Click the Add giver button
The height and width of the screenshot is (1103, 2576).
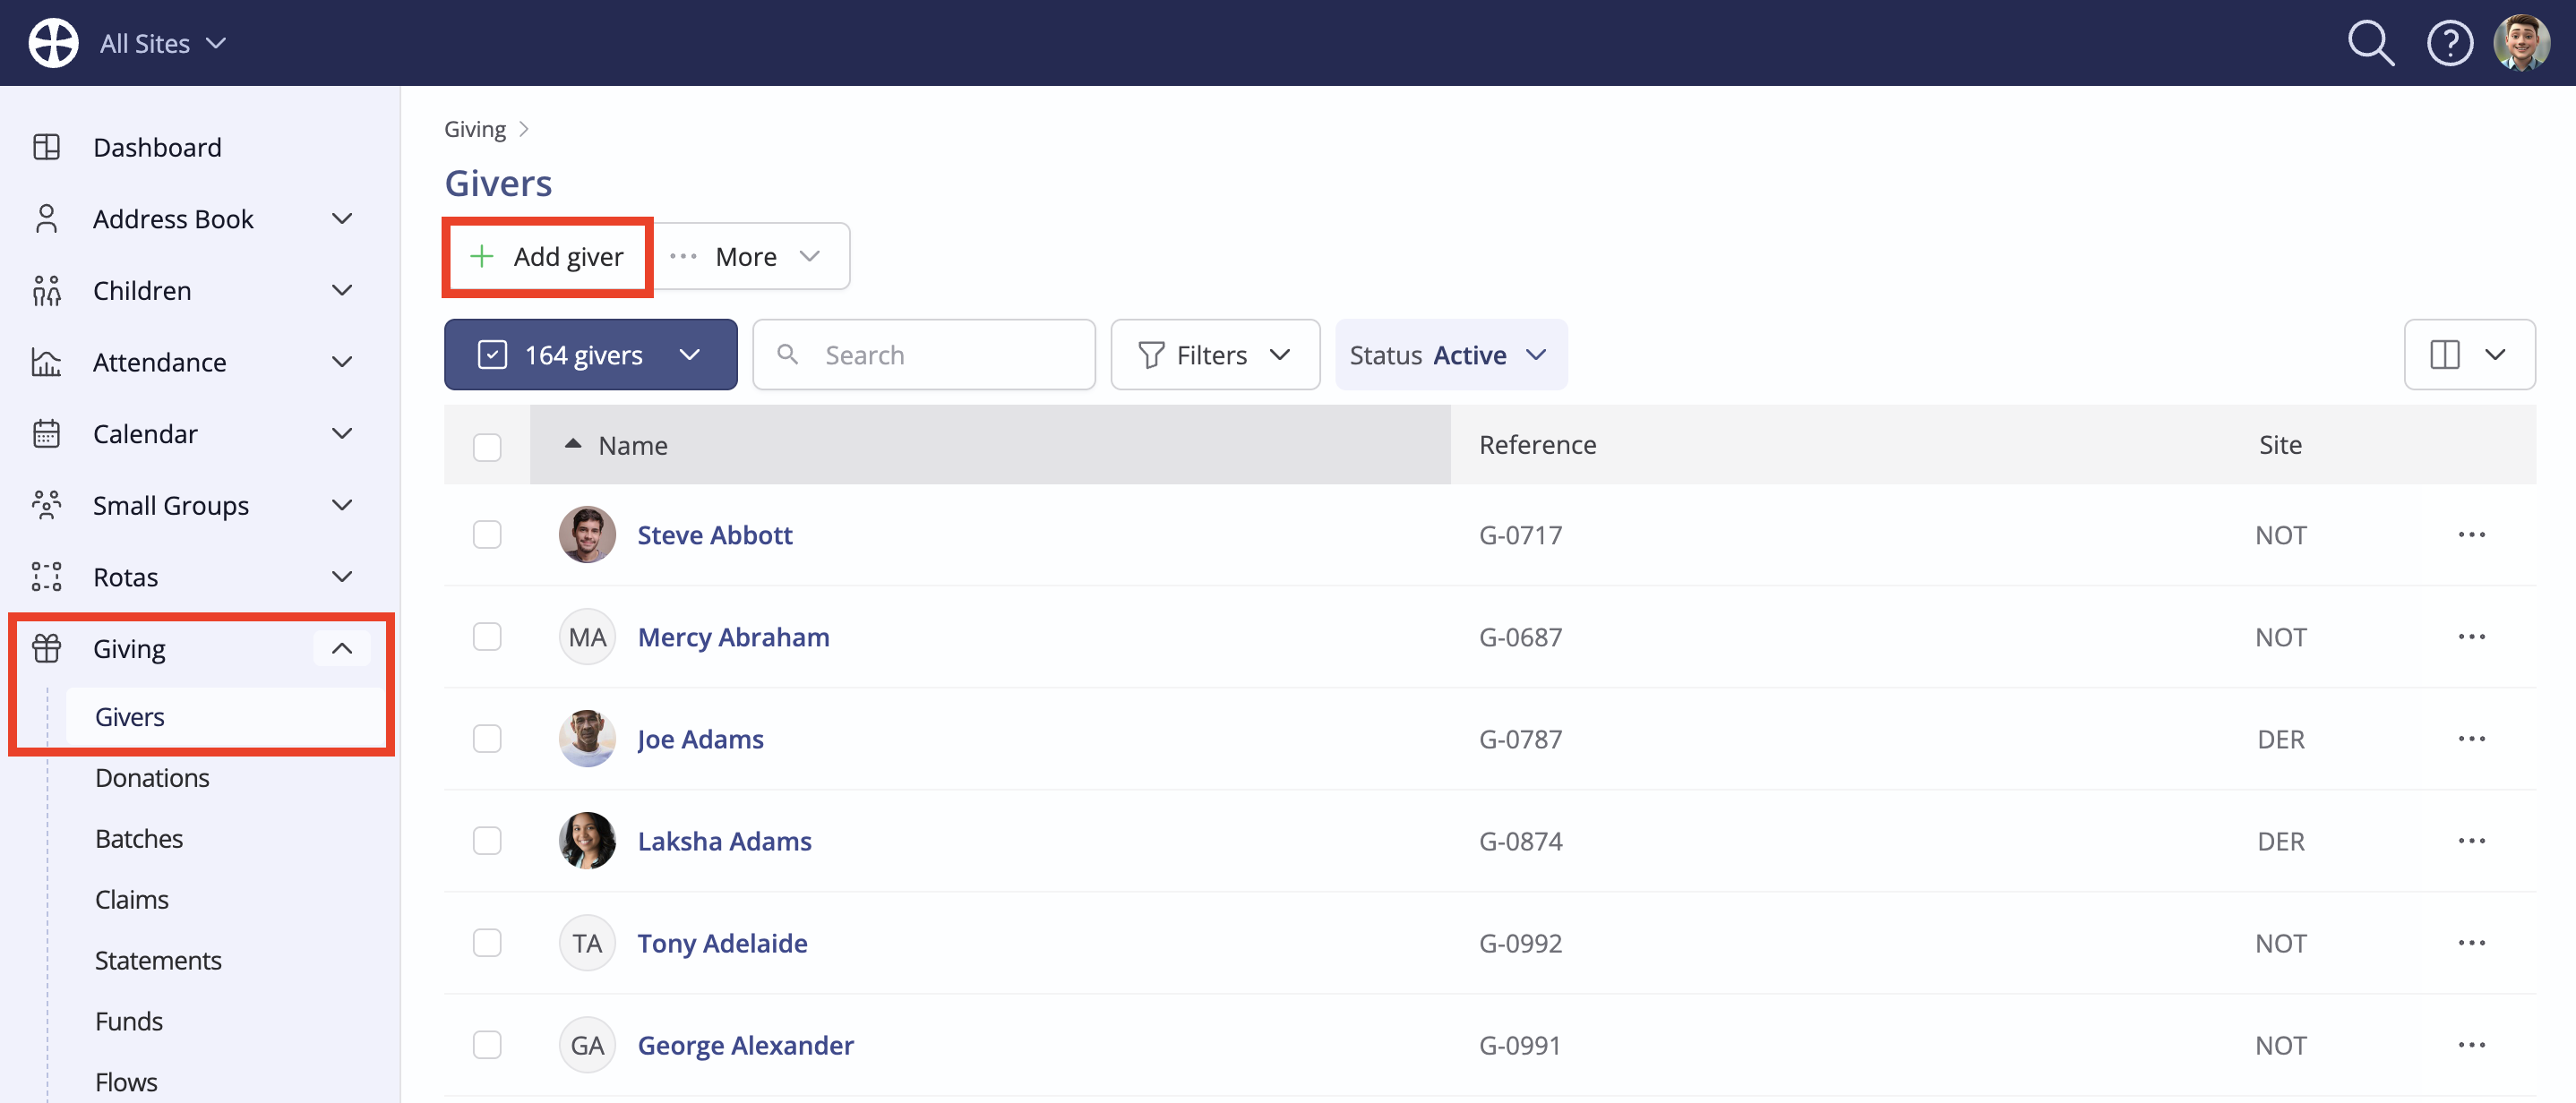(x=548, y=257)
